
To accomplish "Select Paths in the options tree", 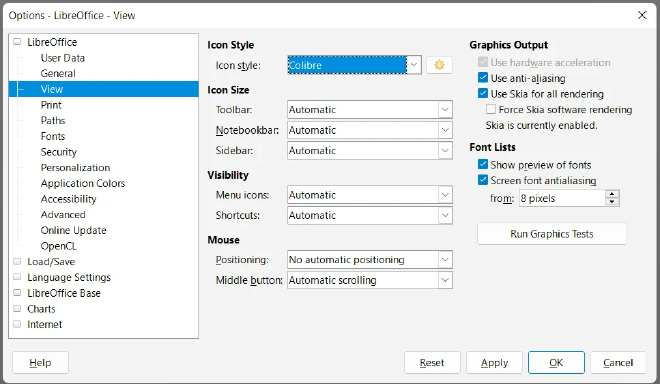I will coord(53,120).
